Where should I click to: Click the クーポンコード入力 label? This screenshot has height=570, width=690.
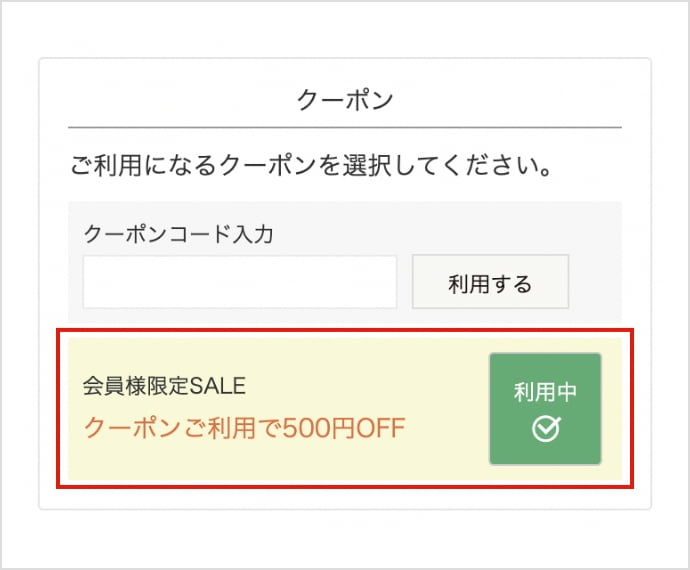[x=179, y=235]
